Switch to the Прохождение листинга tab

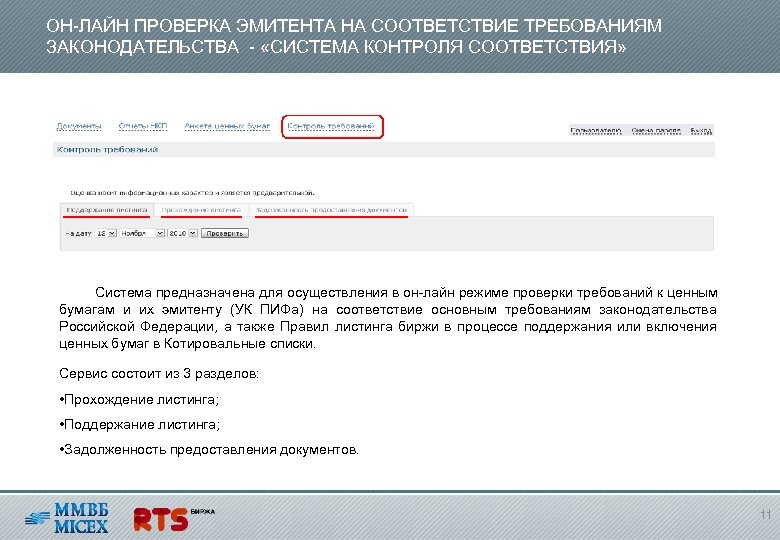[201, 210]
